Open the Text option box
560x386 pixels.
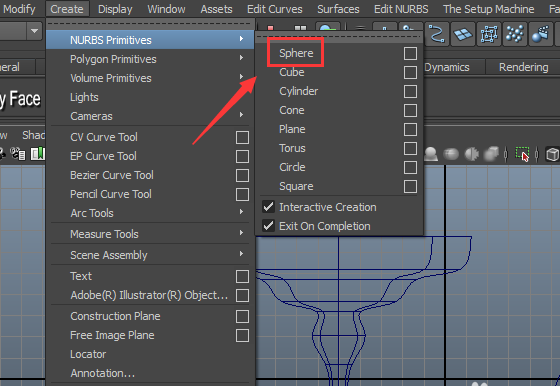pyautogui.click(x=242, y=276)
